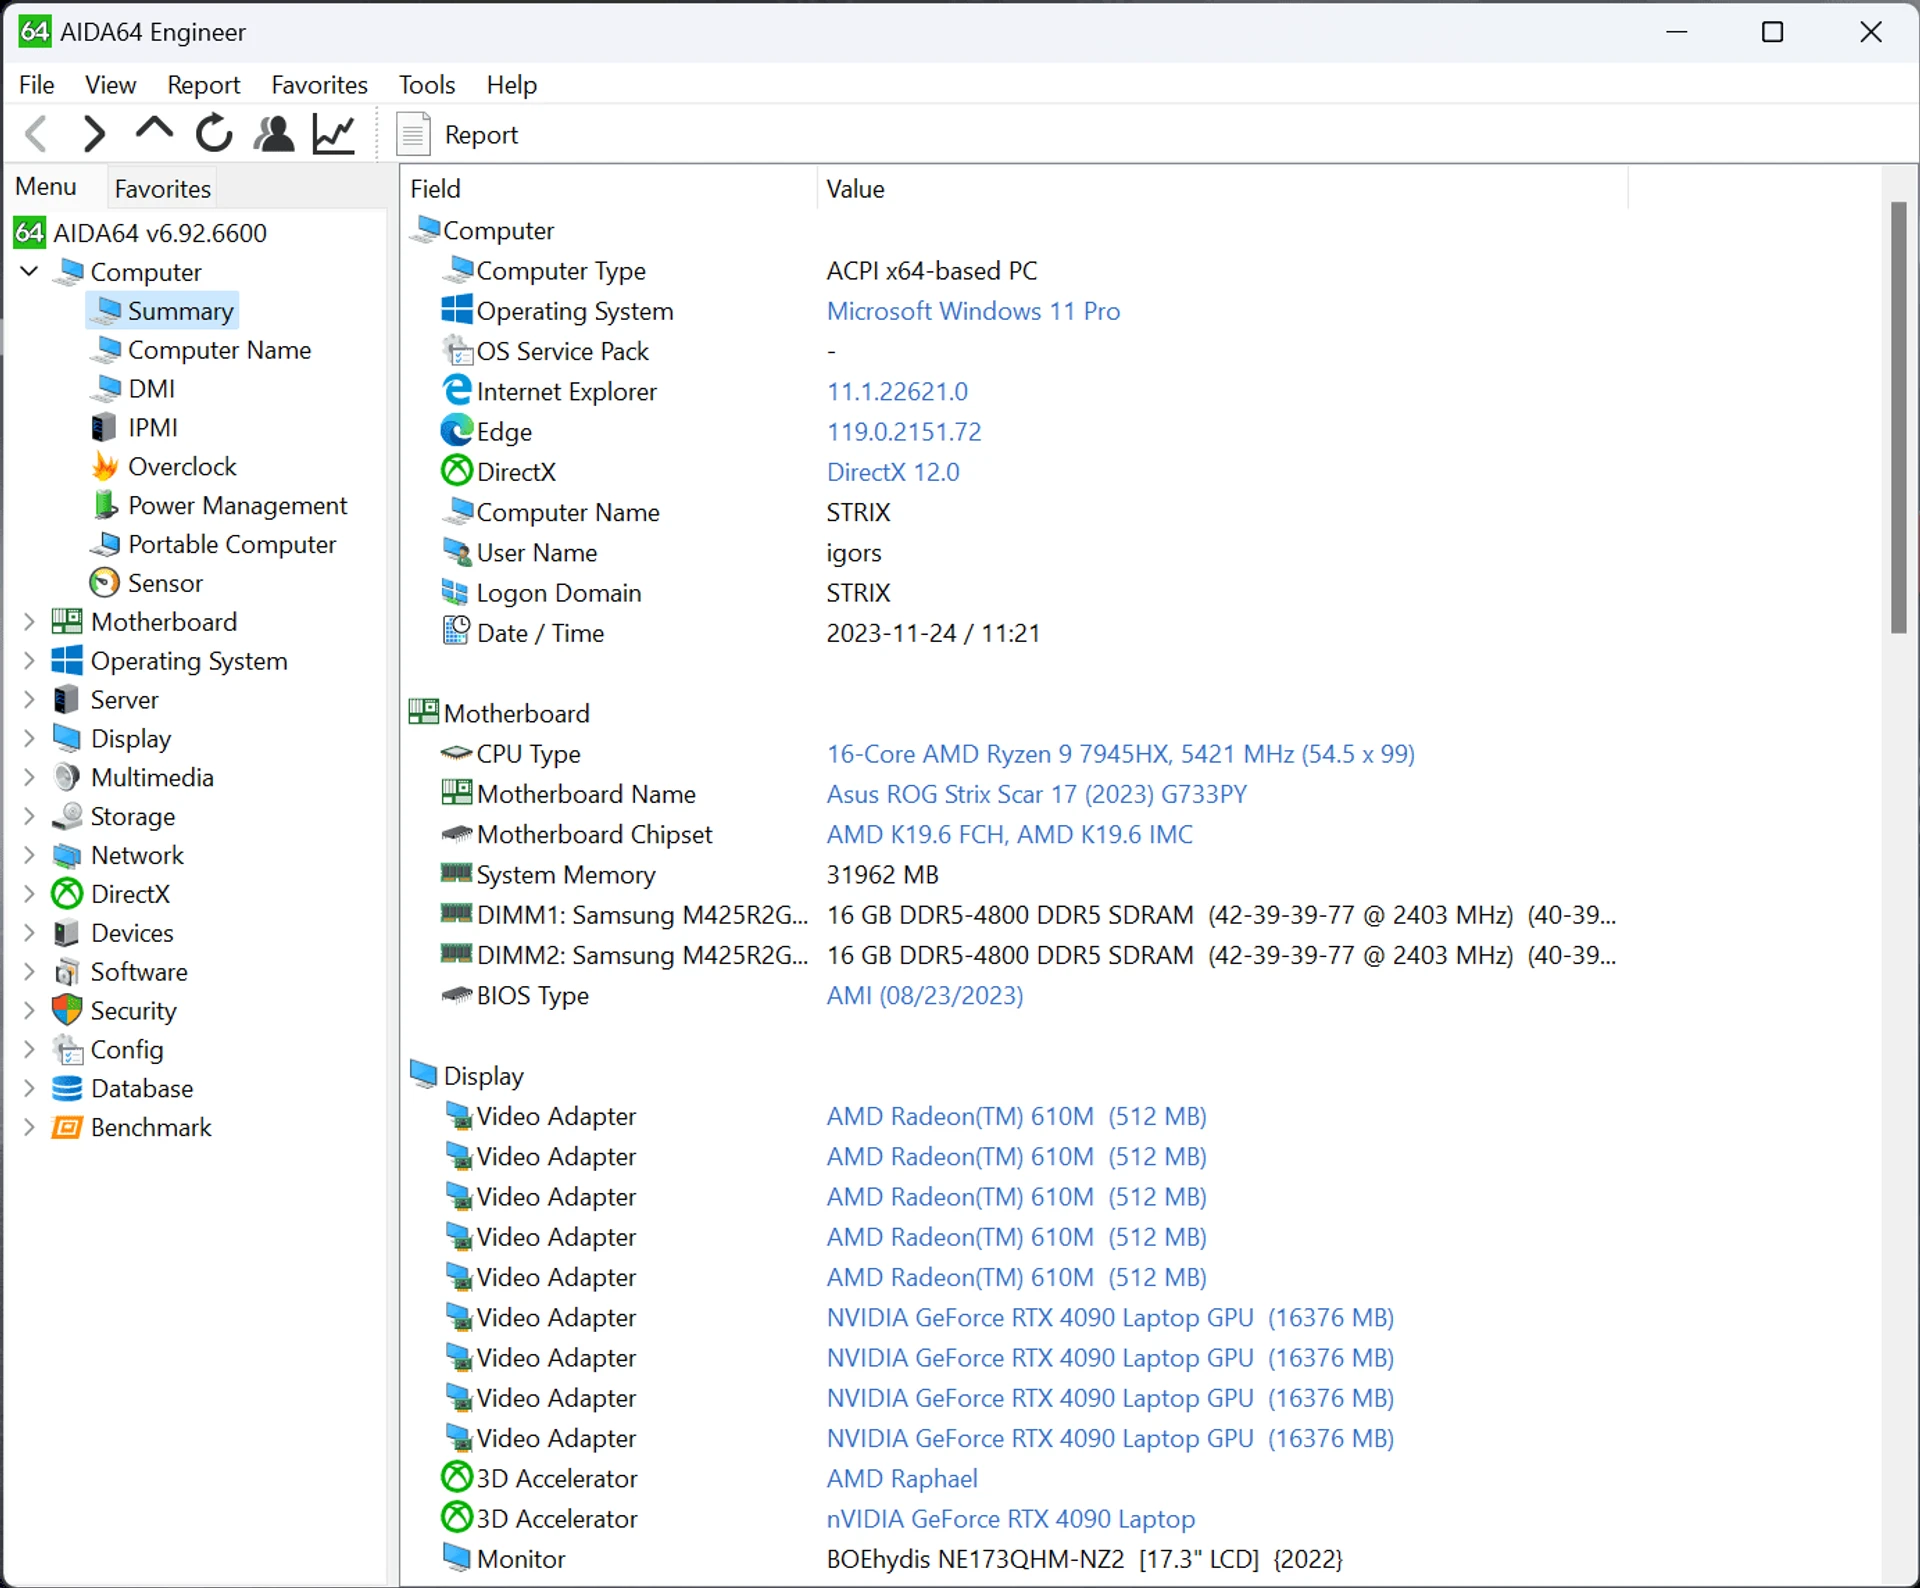Collapse the Computer tree node
The image size is (1920, 1588).
[29, 271]
